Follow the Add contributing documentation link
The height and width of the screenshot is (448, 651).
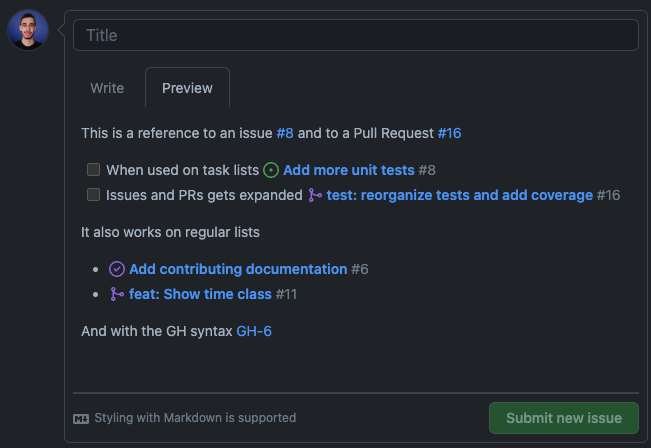tap(238, 269)
